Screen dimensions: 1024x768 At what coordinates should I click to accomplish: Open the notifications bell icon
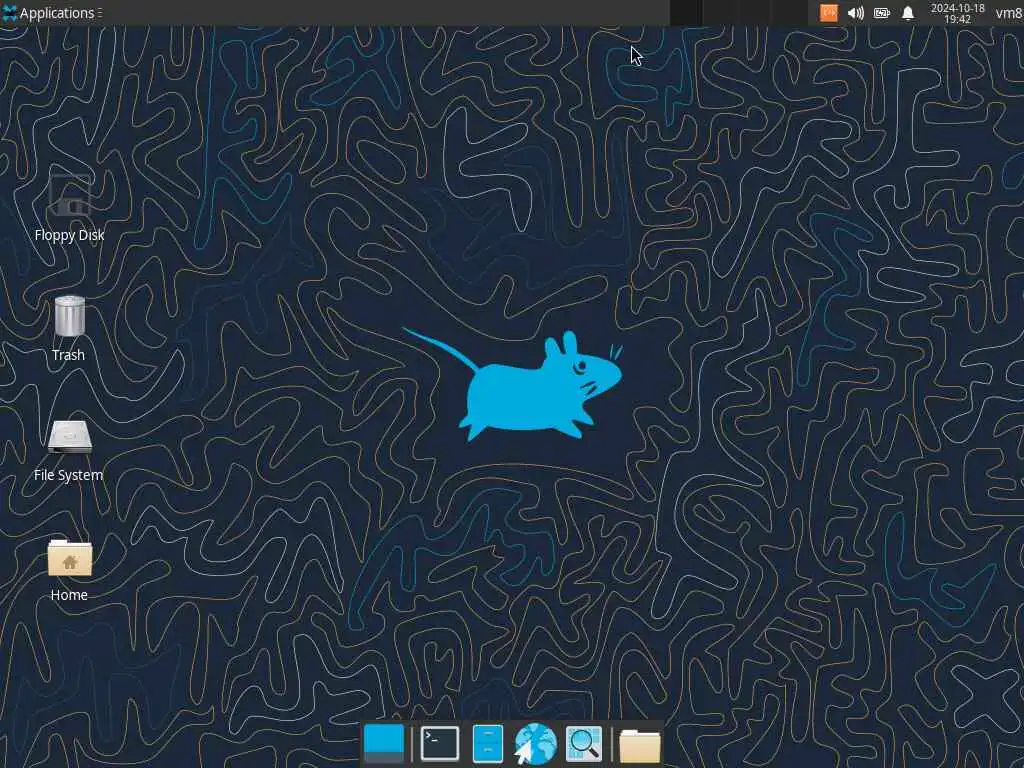click(908, 12)
